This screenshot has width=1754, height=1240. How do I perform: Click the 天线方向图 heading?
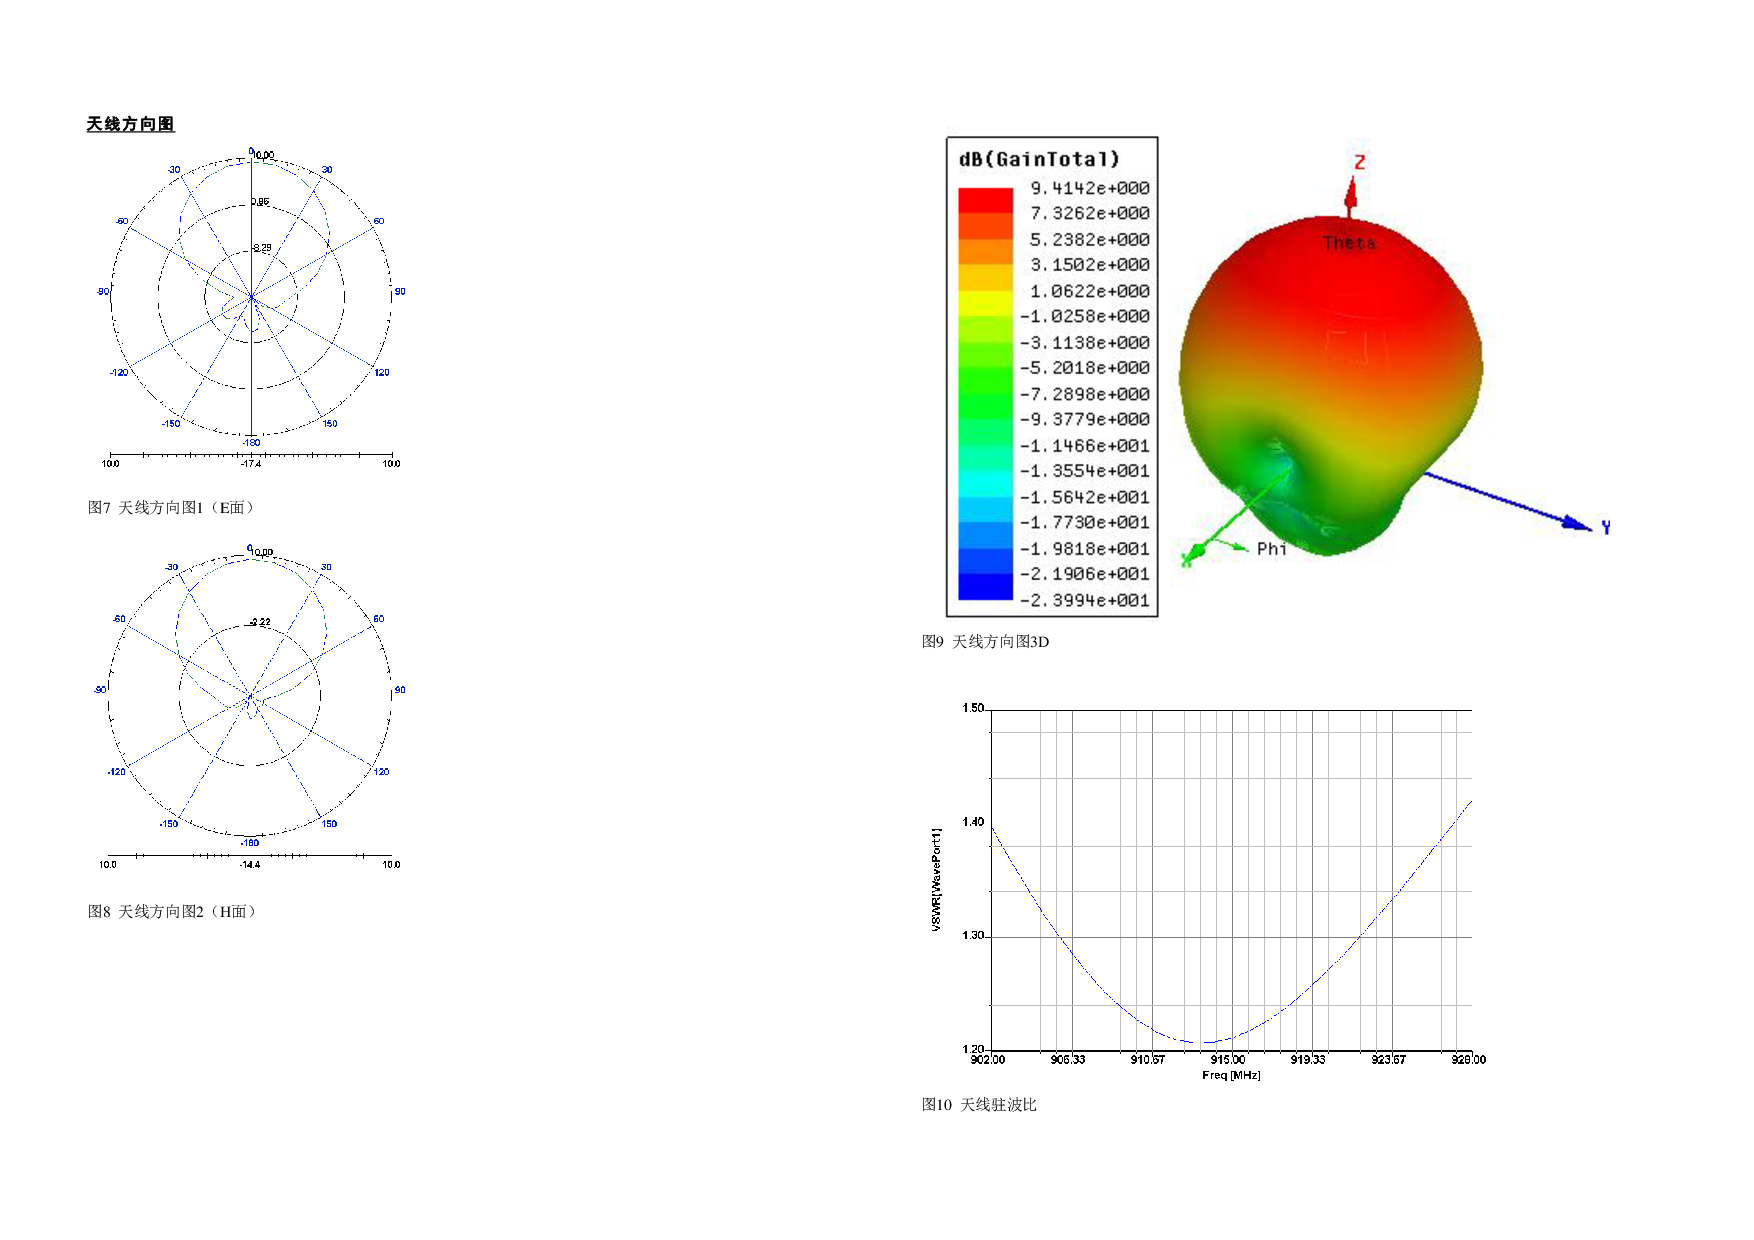coord(130,124)
